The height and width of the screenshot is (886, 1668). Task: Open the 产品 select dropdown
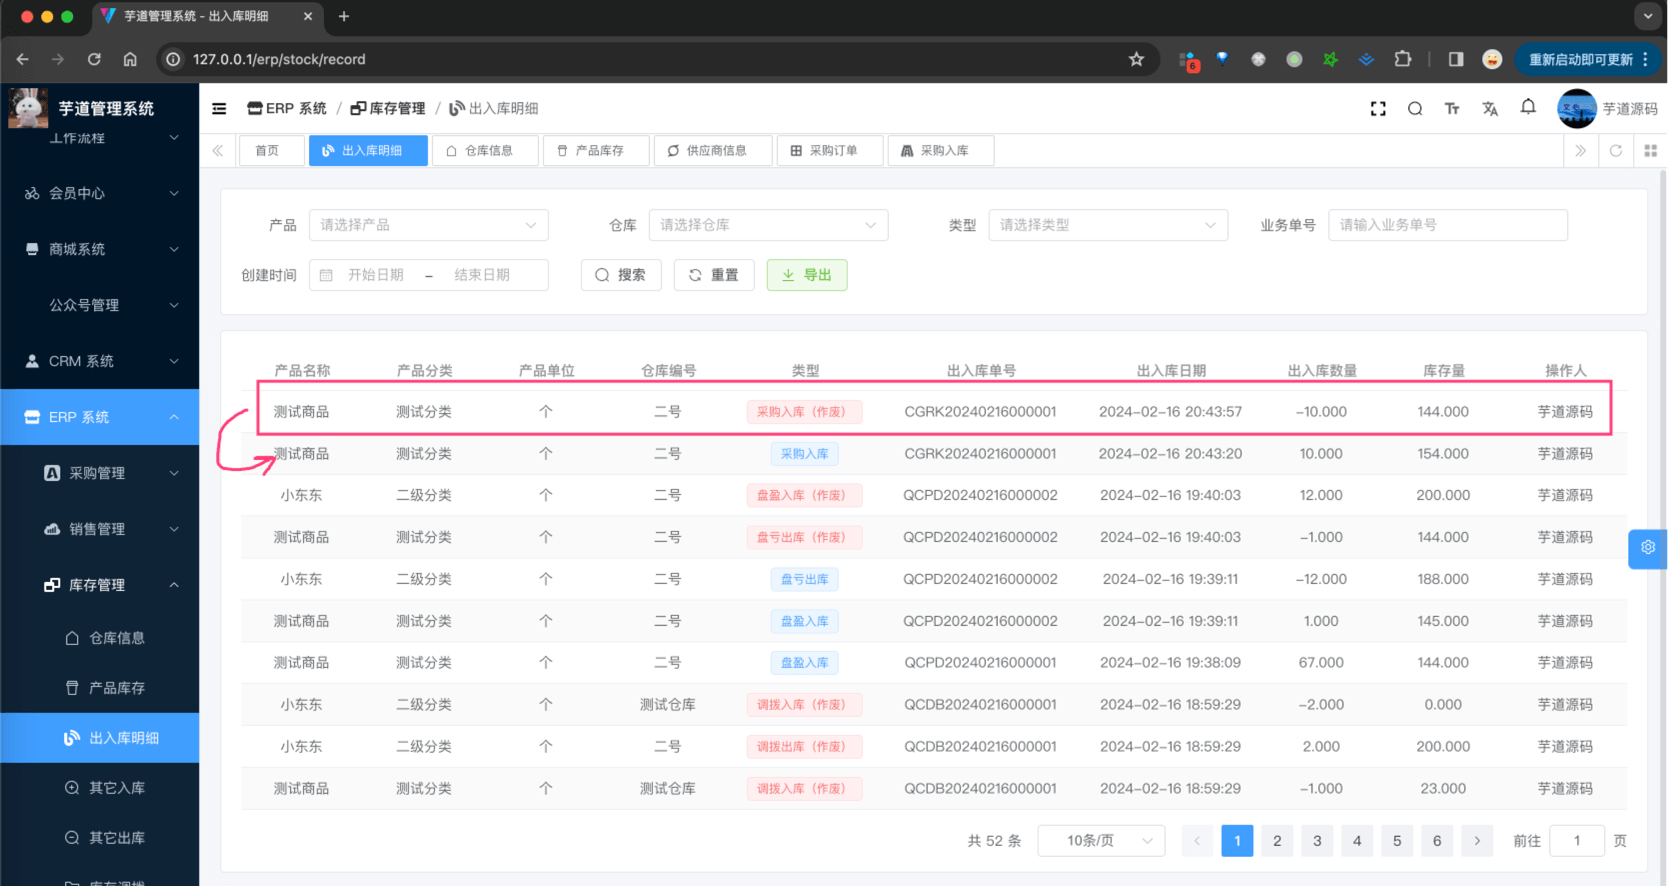(428, 225)
